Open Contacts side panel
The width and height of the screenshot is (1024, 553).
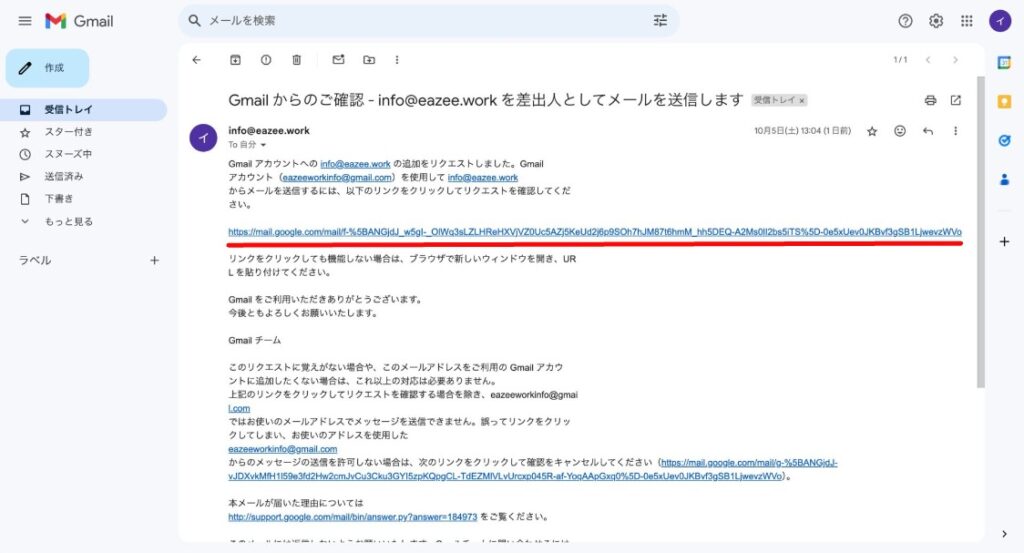click(1004, 180)
